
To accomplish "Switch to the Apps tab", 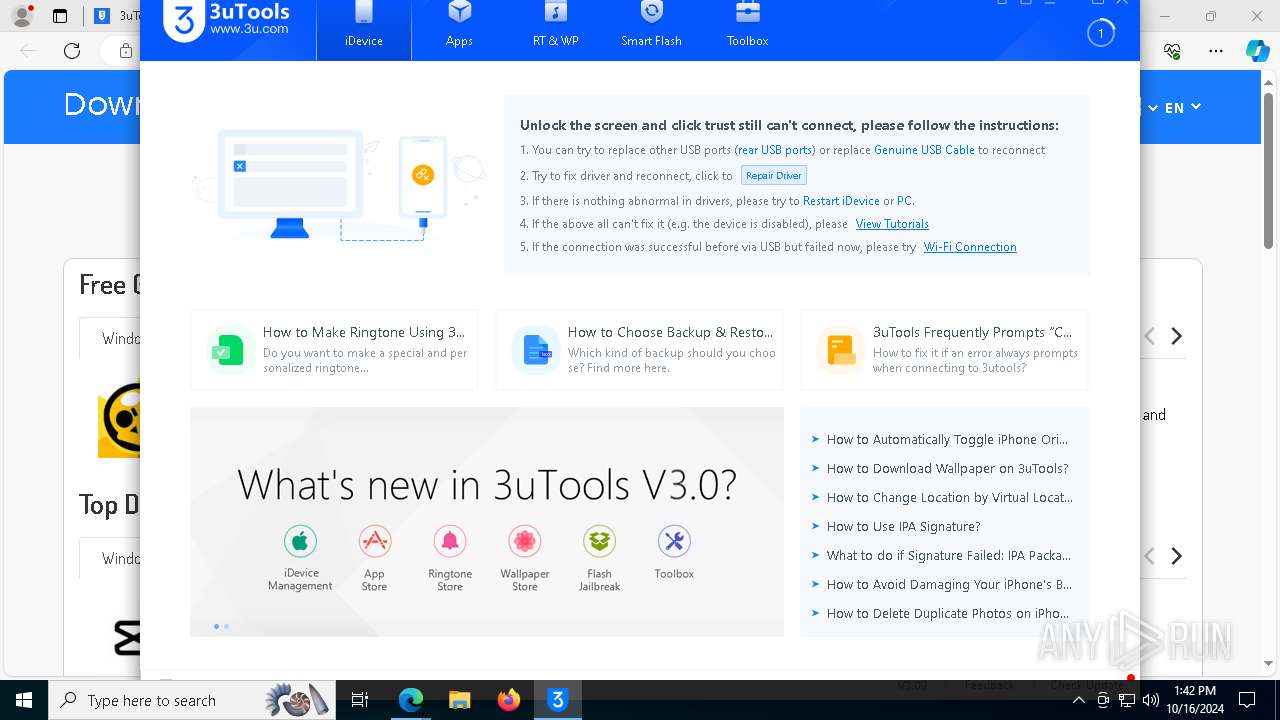I will coord(459,26).
